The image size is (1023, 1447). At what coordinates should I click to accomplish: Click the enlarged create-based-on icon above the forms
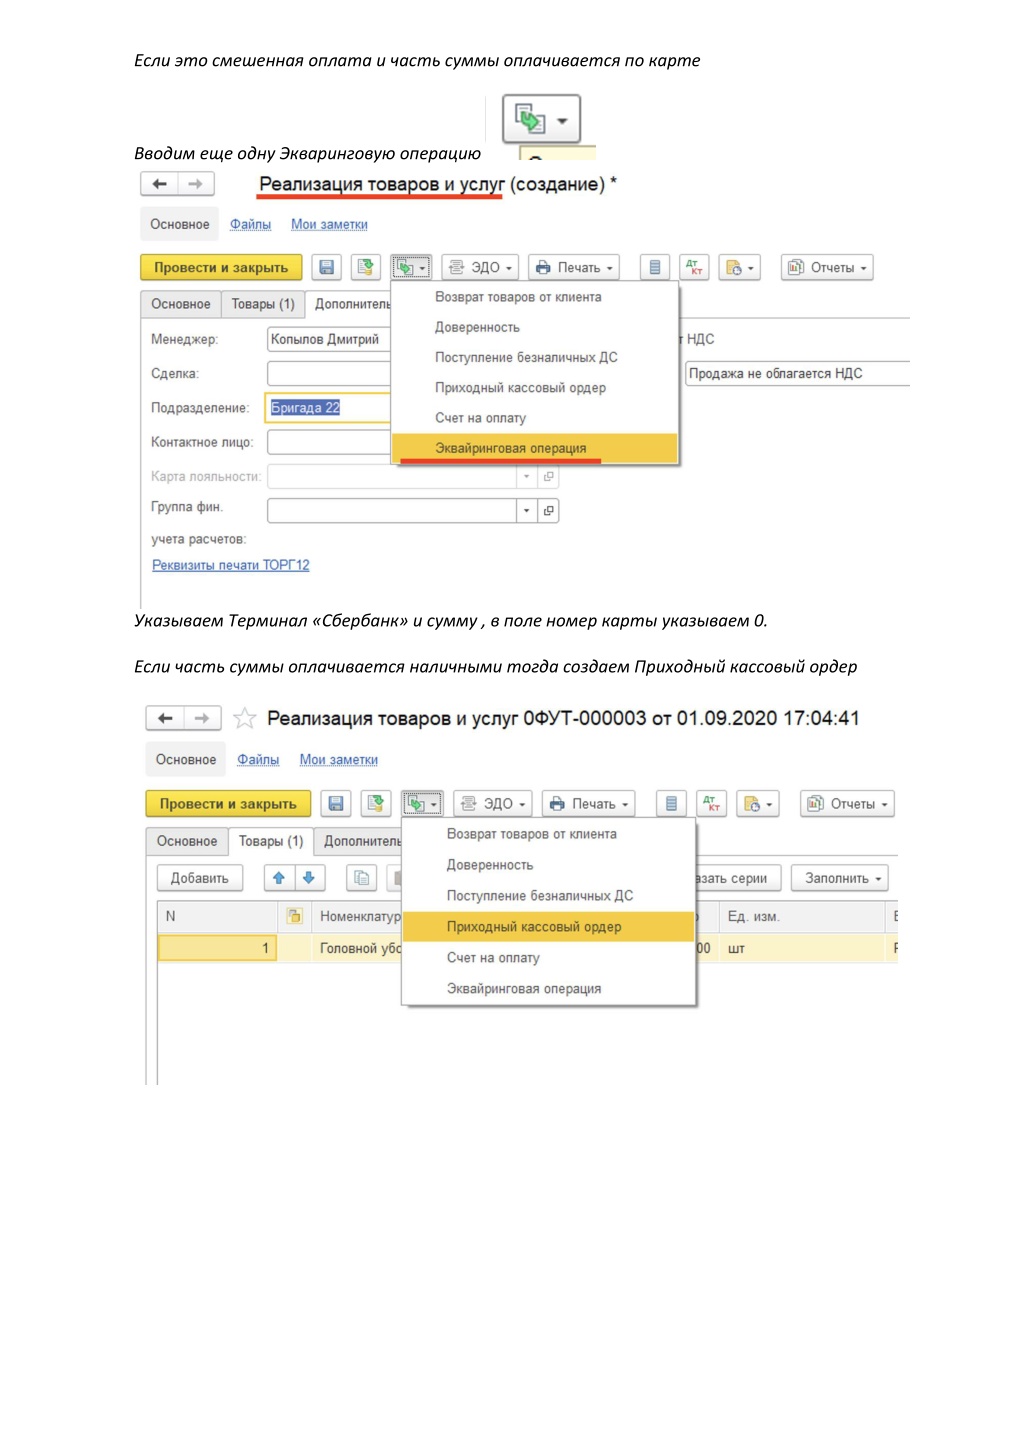click(541, 120)
